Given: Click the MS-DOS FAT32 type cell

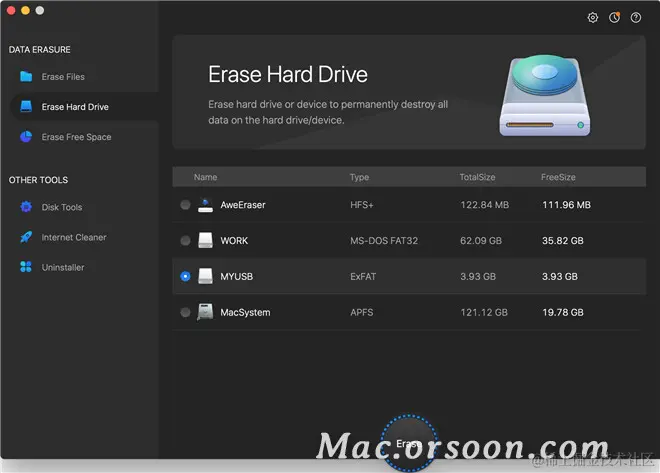Looking at the screenshot, I should point(384,240).
